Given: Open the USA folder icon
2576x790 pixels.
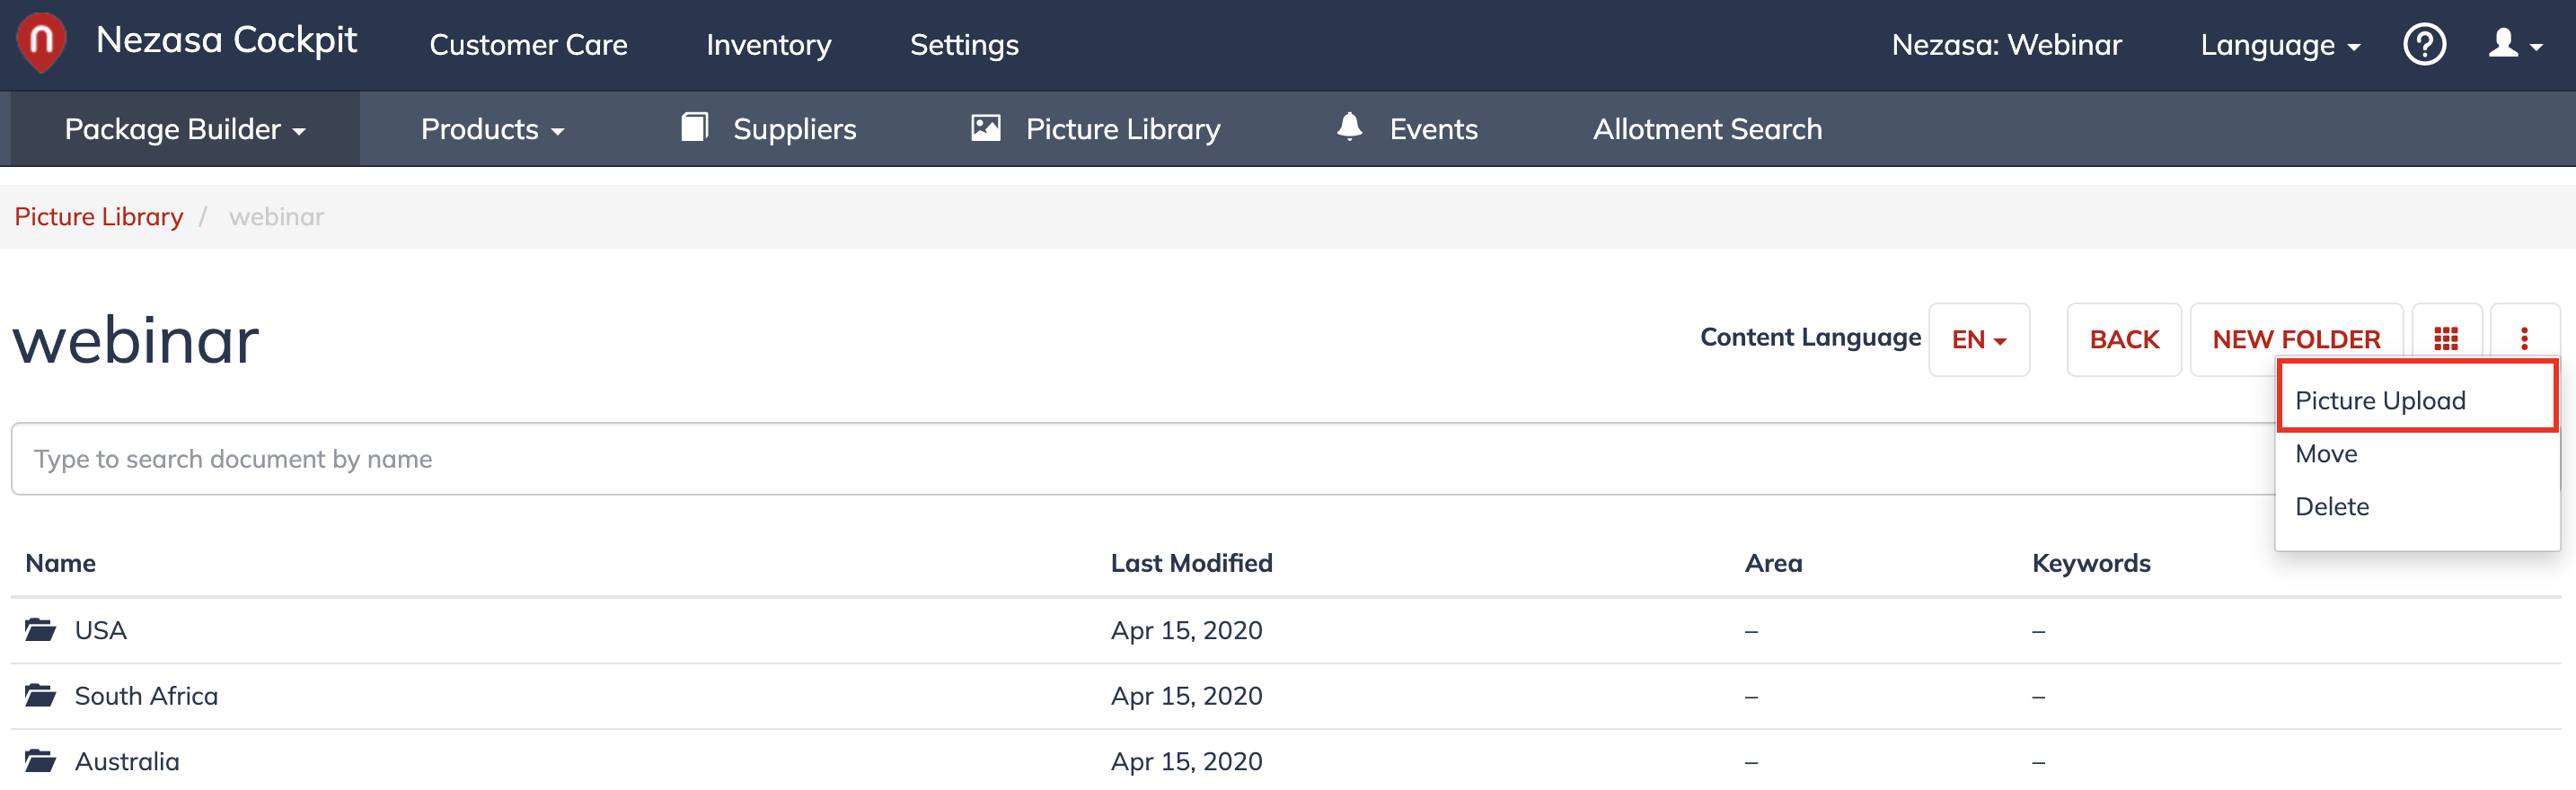Looking at the screenshot, I should [x=40, y=630].
